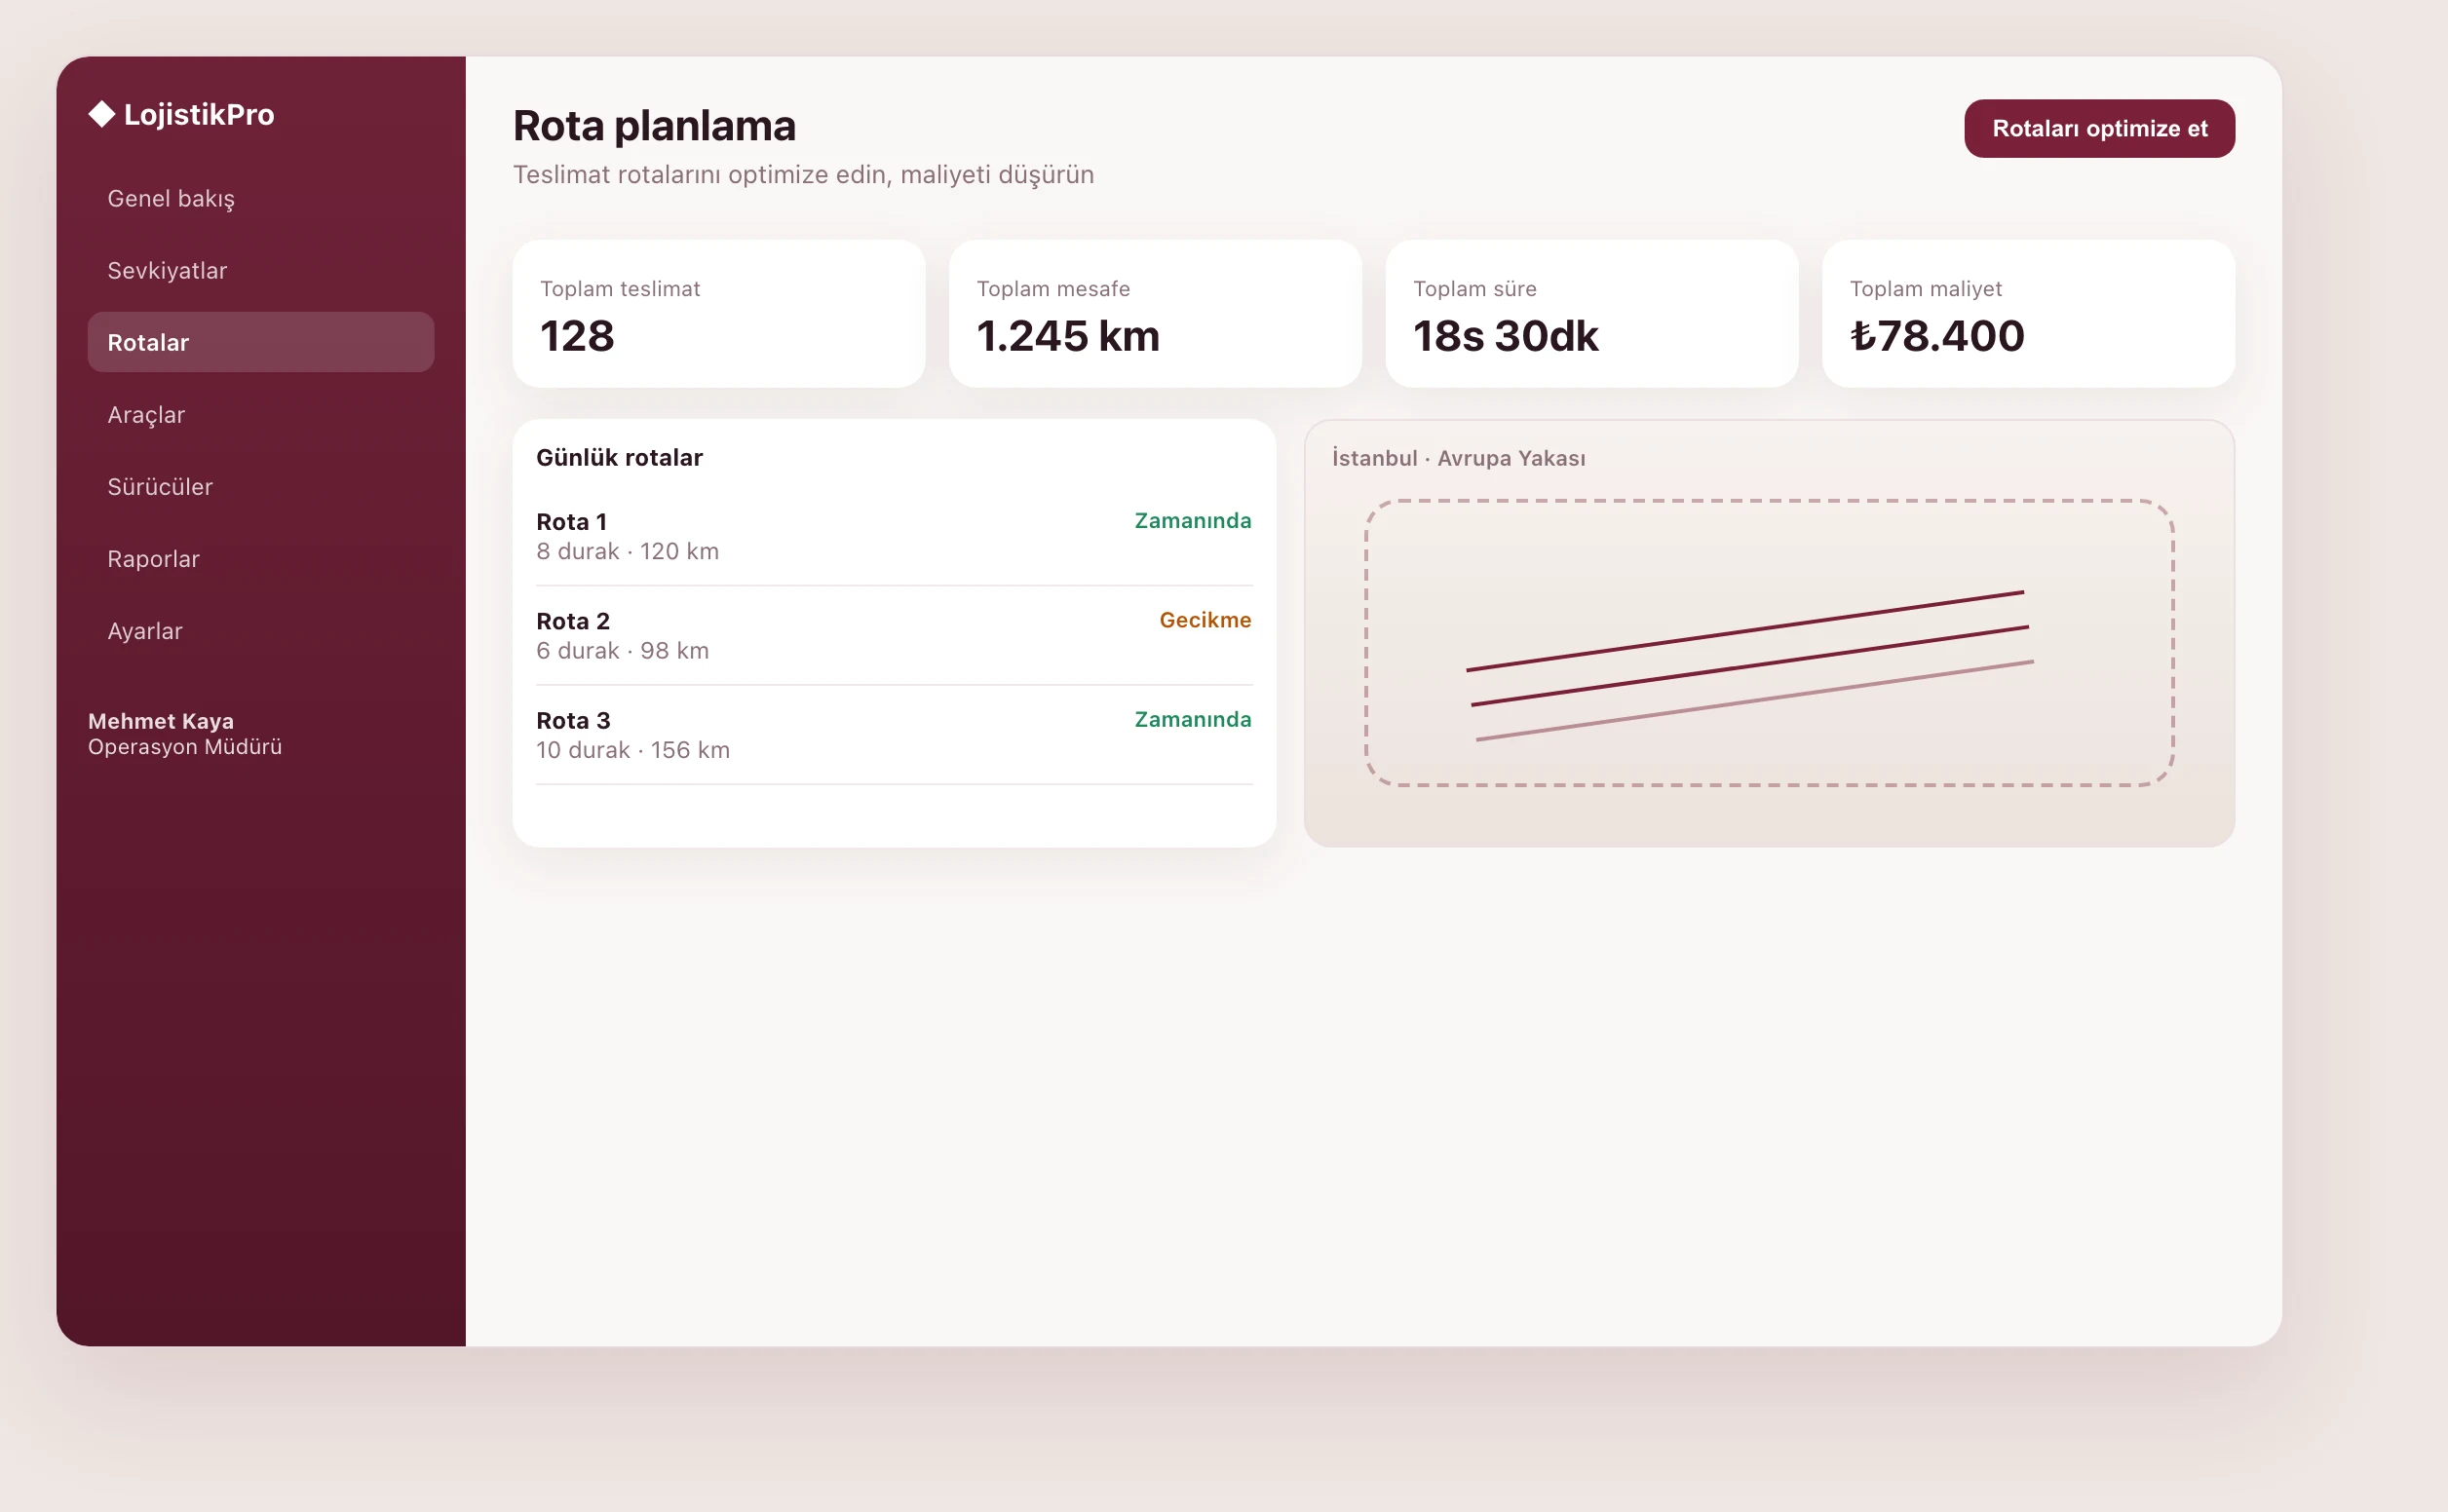The height and width of the screenshot is (1512, 2448).
Task: Go to Sevkiyatlar in the sidebar
Action: point(261,270)
